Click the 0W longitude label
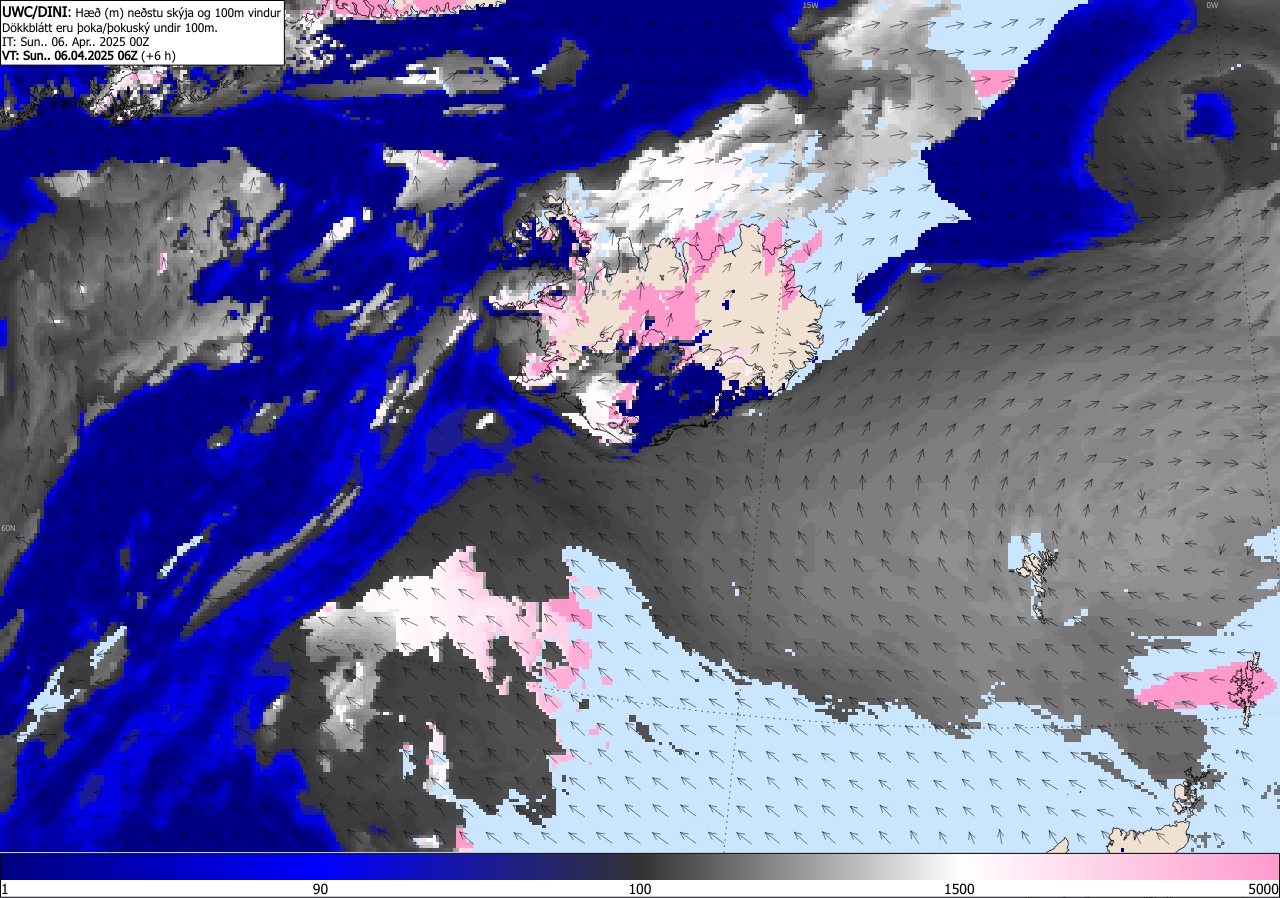The height and width of the screenshot is (898, 1280). pos(1212,5)
